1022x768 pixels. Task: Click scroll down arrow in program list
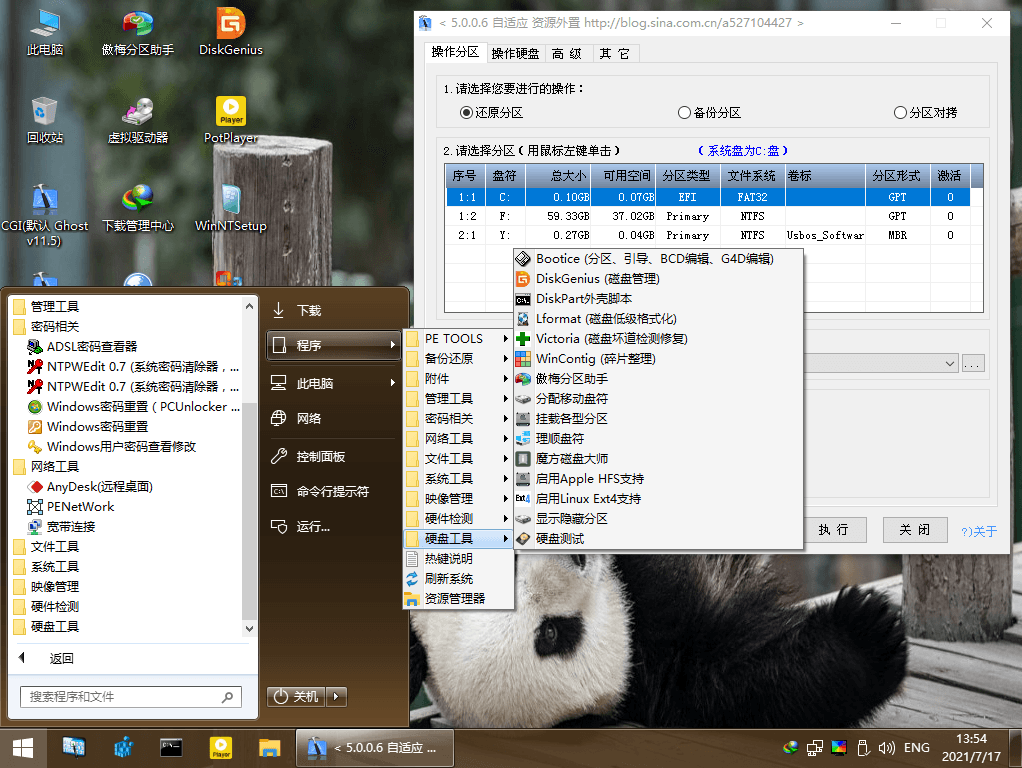[x=250, y=628]
